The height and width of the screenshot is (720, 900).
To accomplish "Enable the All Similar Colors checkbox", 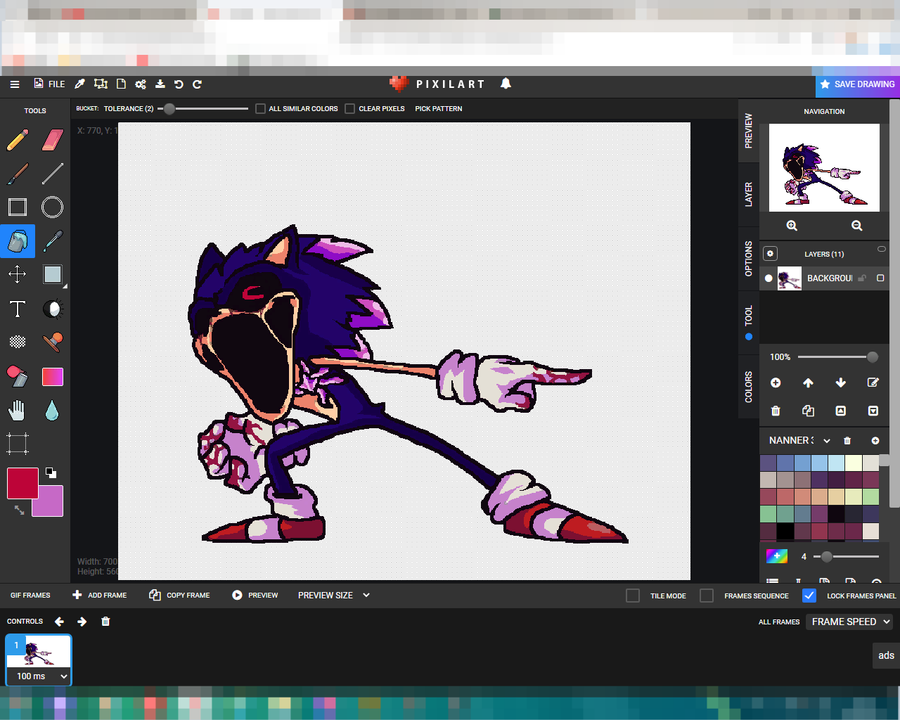I will coord(260,109).
